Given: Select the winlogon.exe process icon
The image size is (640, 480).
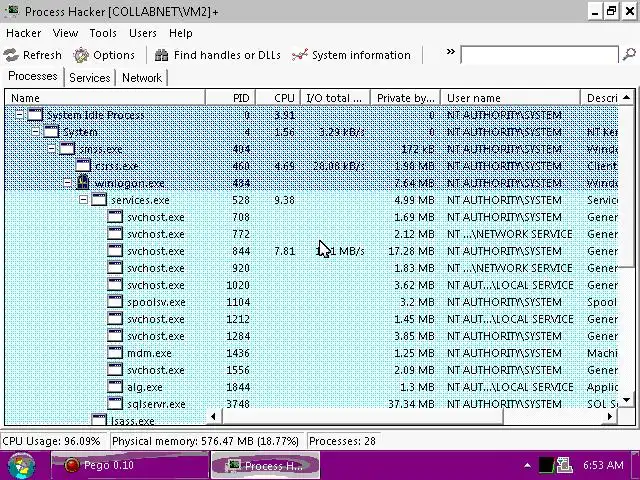Looking at the screenshot, I should tap(83, 182).
